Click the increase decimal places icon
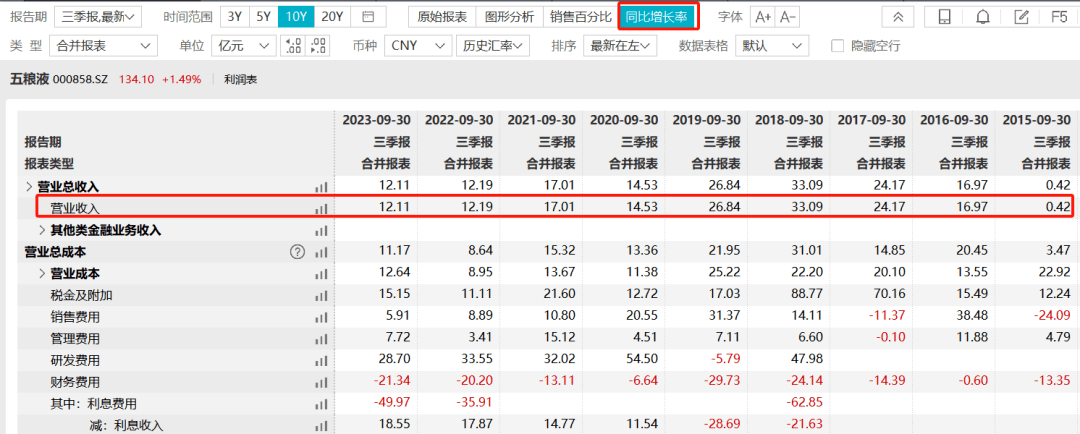 (293, 46)
